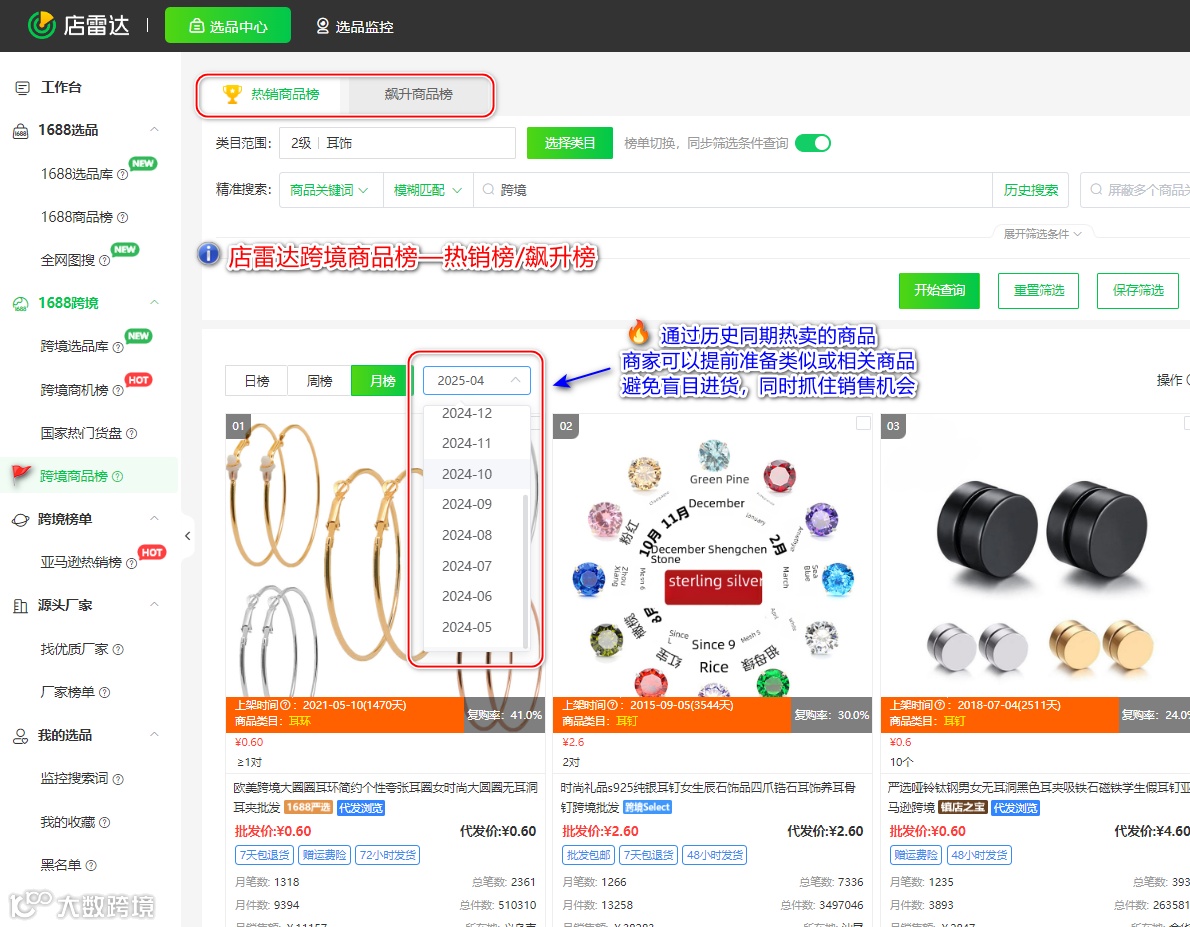The image size is (1190, 927).
Task: Click the 跨境榜单 planet icon
Action: tap(20, 520)
